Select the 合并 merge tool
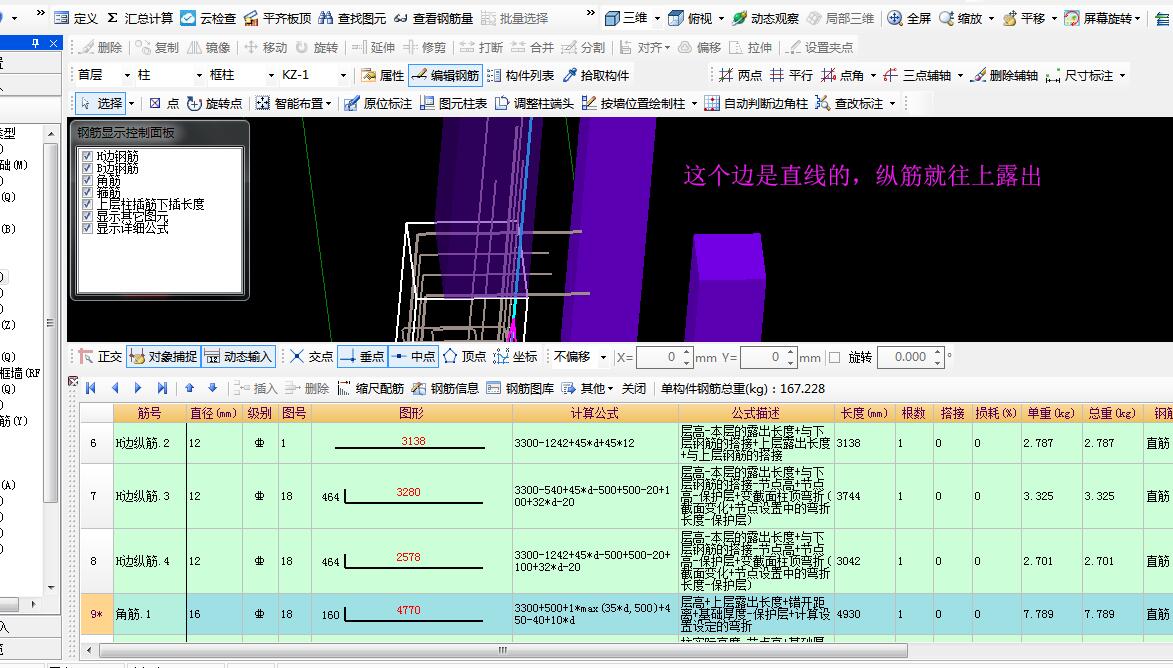This screenshot has width=1173, height=668. 532,47
